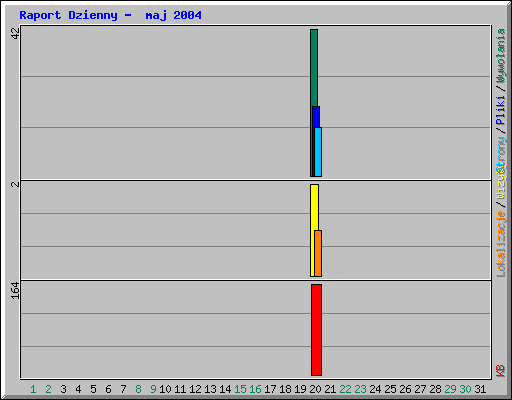Click day '31' on the x-axis
Viewport: 512px width, 400px height.
[x=480, y=389]
